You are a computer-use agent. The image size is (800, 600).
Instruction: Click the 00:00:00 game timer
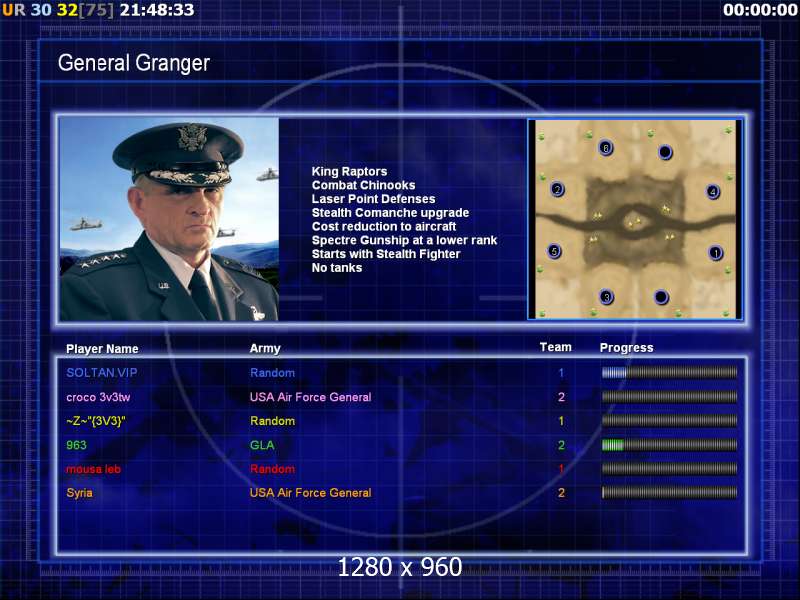760,10
